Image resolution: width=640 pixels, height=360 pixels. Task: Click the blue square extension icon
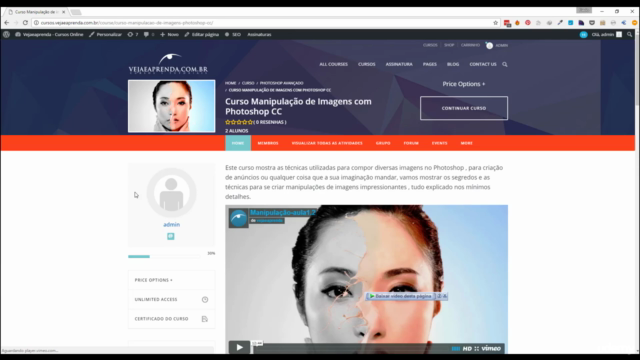point(571,23)
